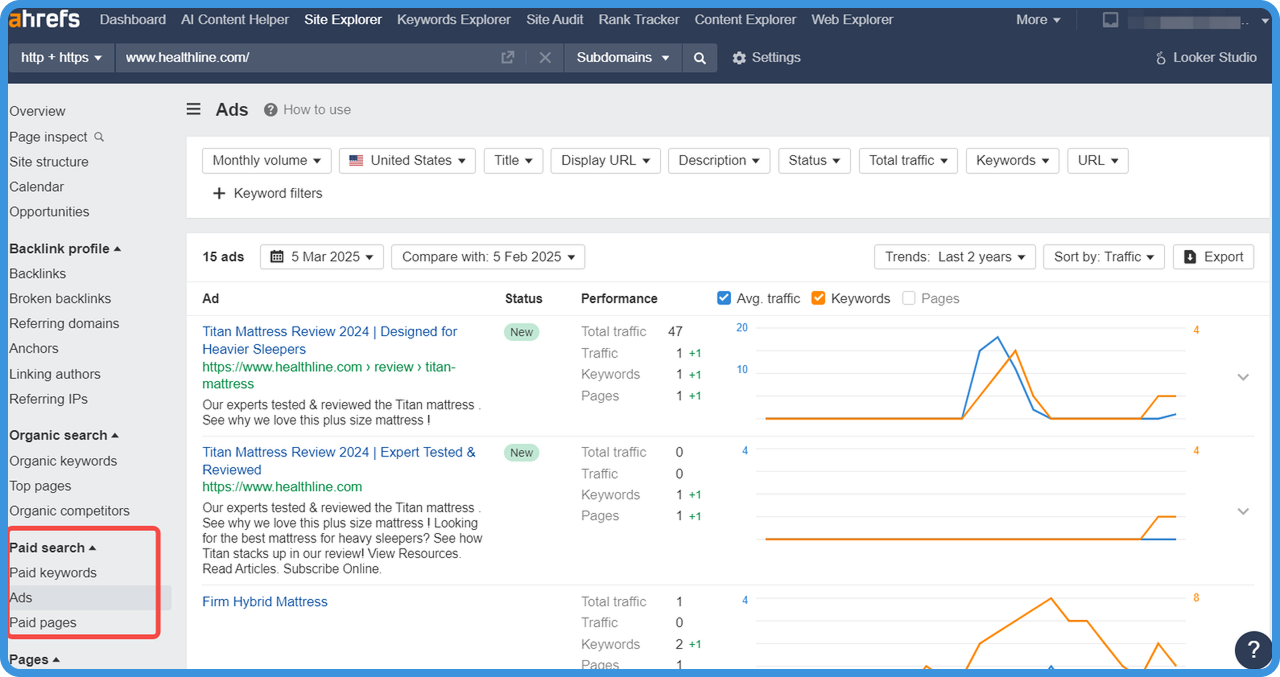This screenshot has height=677, width=1280.
Task: Open AI Content Helper
Action: point(235,20)
